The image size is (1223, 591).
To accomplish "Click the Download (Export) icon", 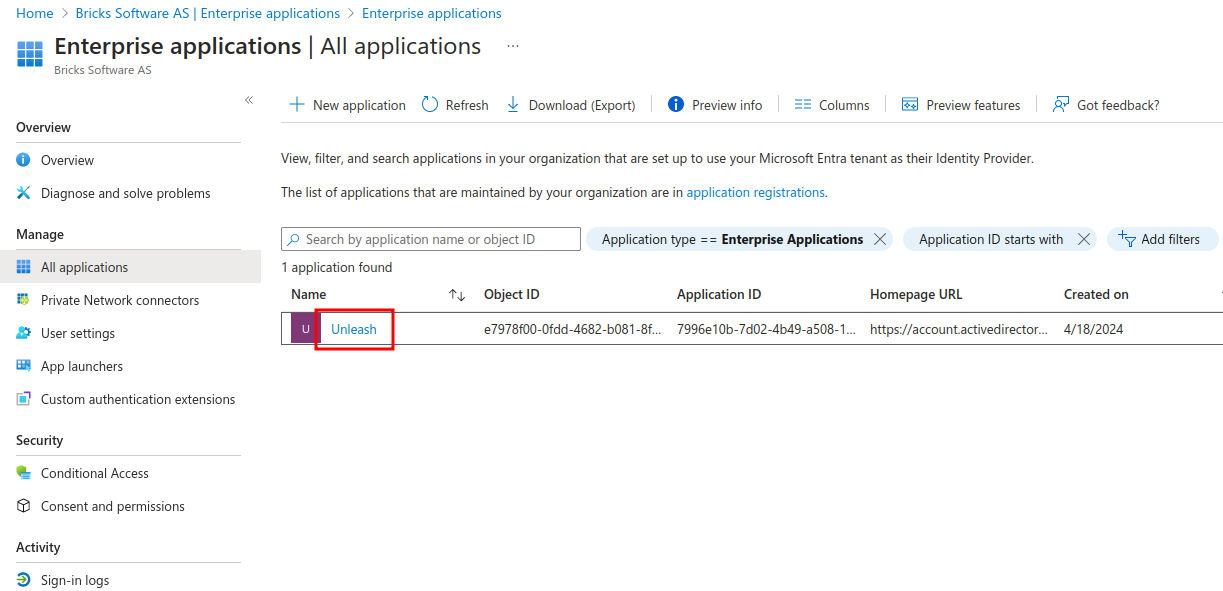I will (x=513, y=104).
